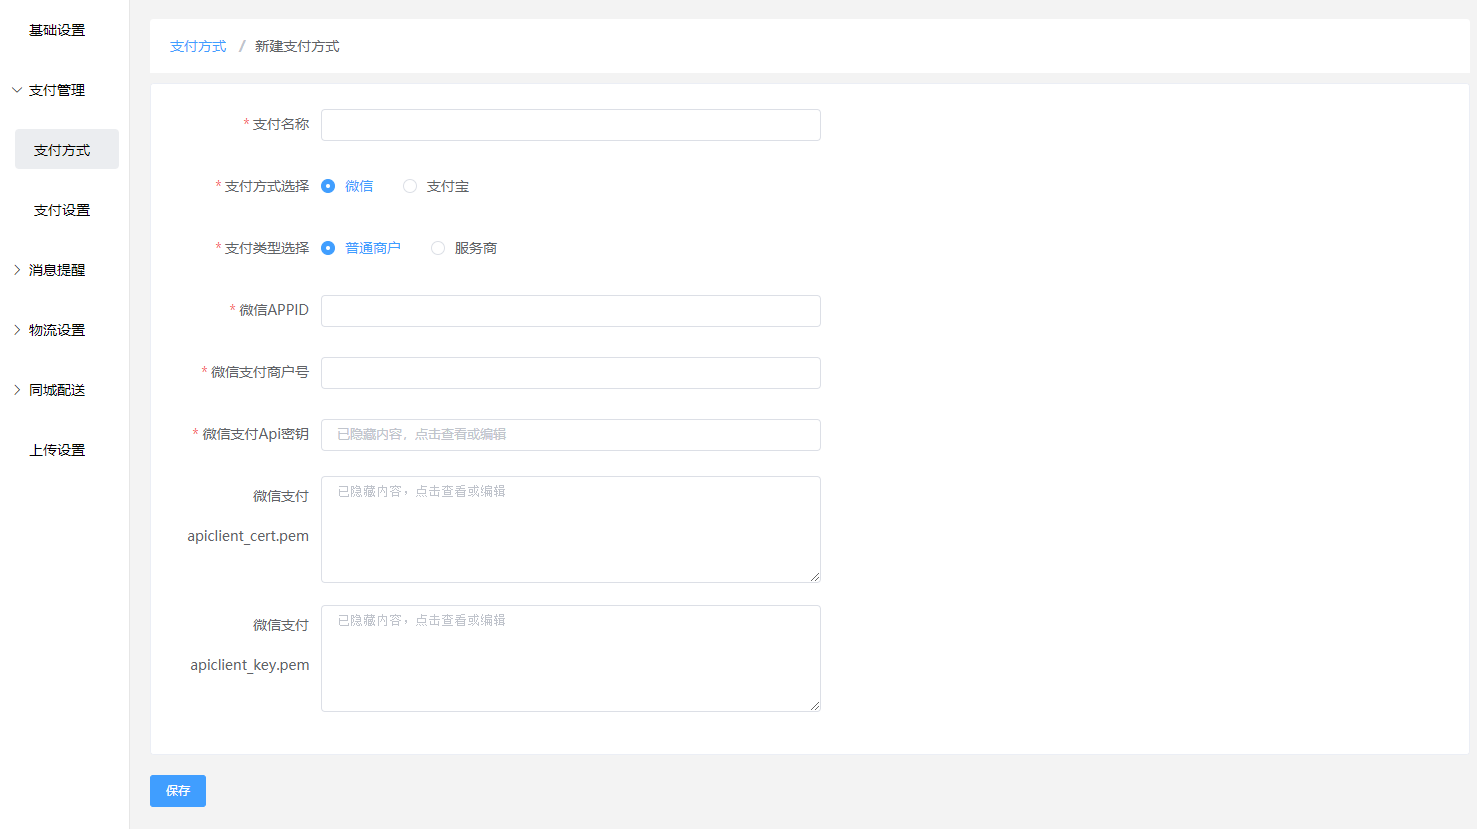Click the 同城配送 sidebar label
This screenshot has width=1477, height=829.
pyautogui.click(x=57, y=390)
